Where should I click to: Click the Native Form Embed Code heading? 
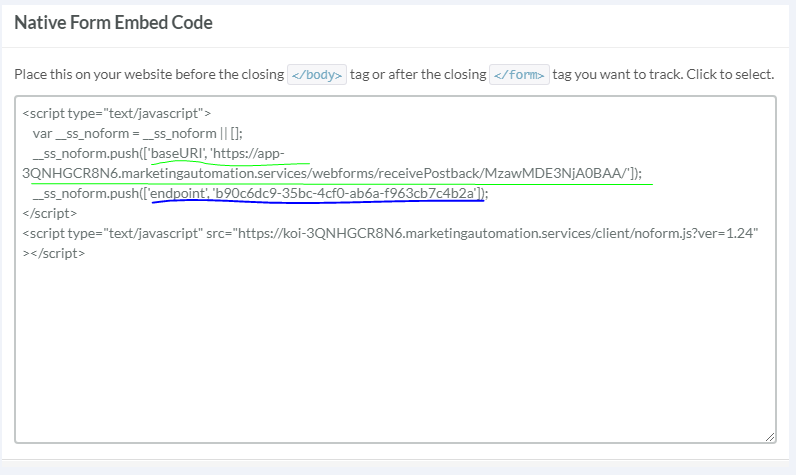113,22
